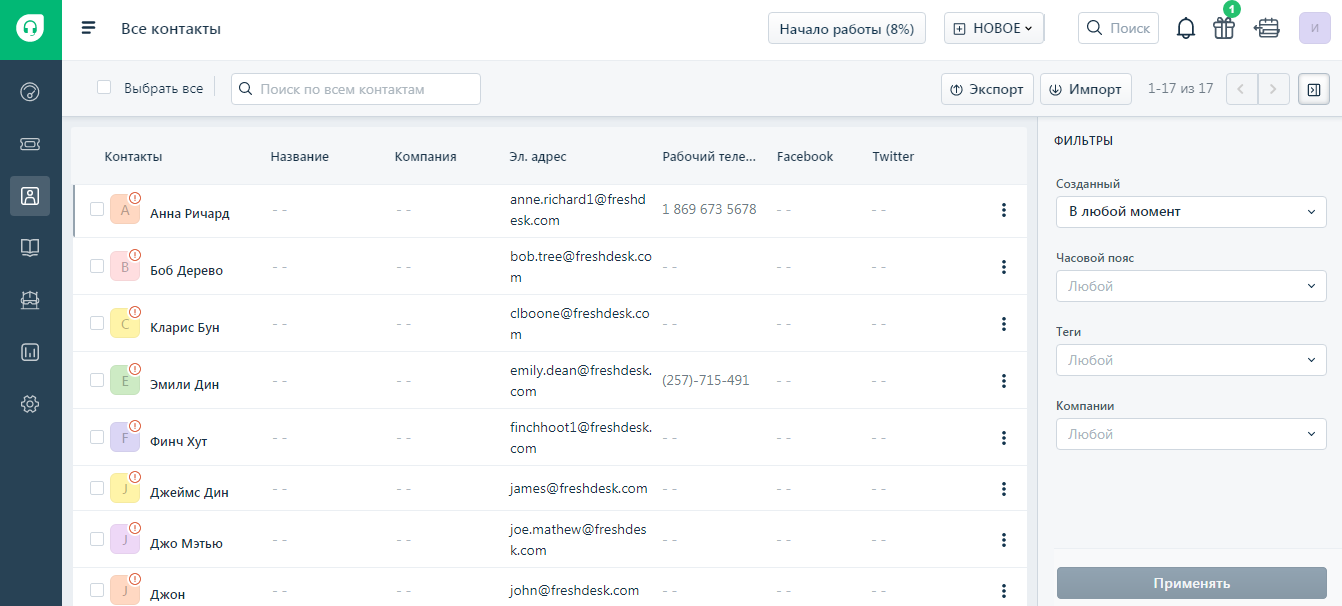
Task: Click phone number (257)-715-491
Action: [x=706, y=380]
